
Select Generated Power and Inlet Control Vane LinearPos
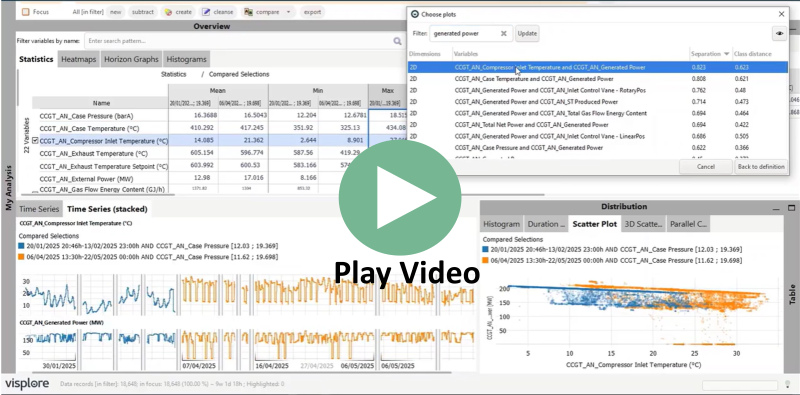tap(598, 136)
